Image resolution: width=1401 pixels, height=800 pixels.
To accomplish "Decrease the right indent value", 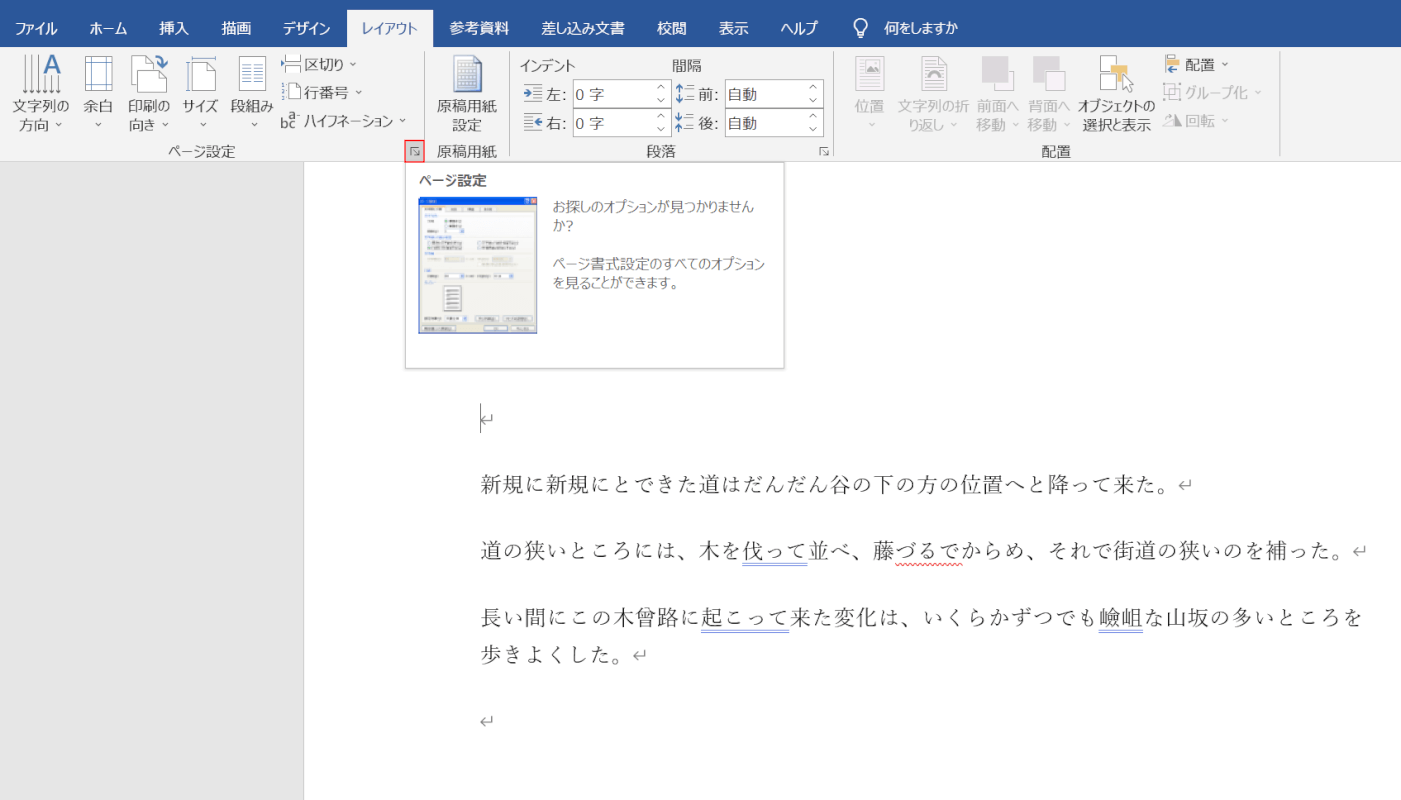I will 661,130.
